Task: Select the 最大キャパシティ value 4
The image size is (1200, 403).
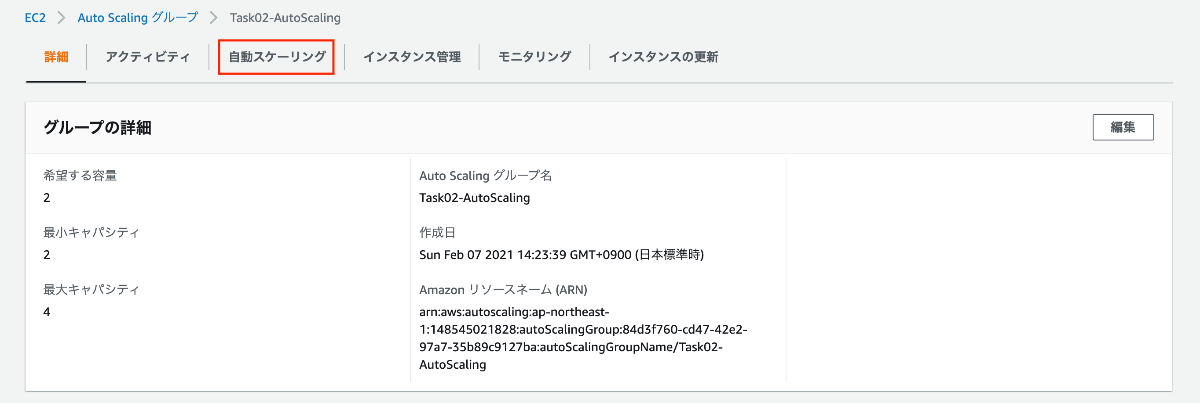Action: coord(47,312)
